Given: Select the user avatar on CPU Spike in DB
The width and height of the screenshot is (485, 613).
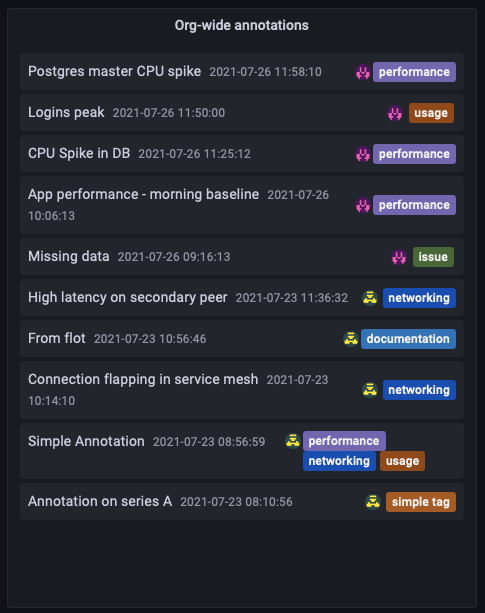Looking at the screenshot, I should click(x=363, y=154).
